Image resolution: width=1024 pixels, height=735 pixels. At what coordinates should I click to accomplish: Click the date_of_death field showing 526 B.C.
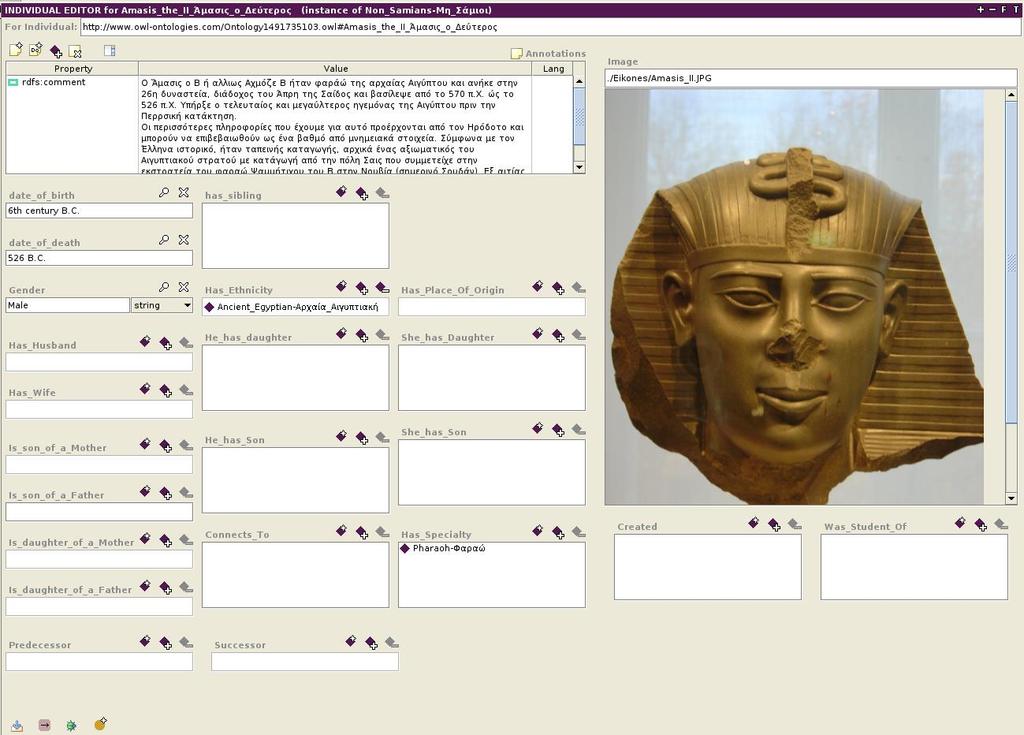(x=99, y=258)
